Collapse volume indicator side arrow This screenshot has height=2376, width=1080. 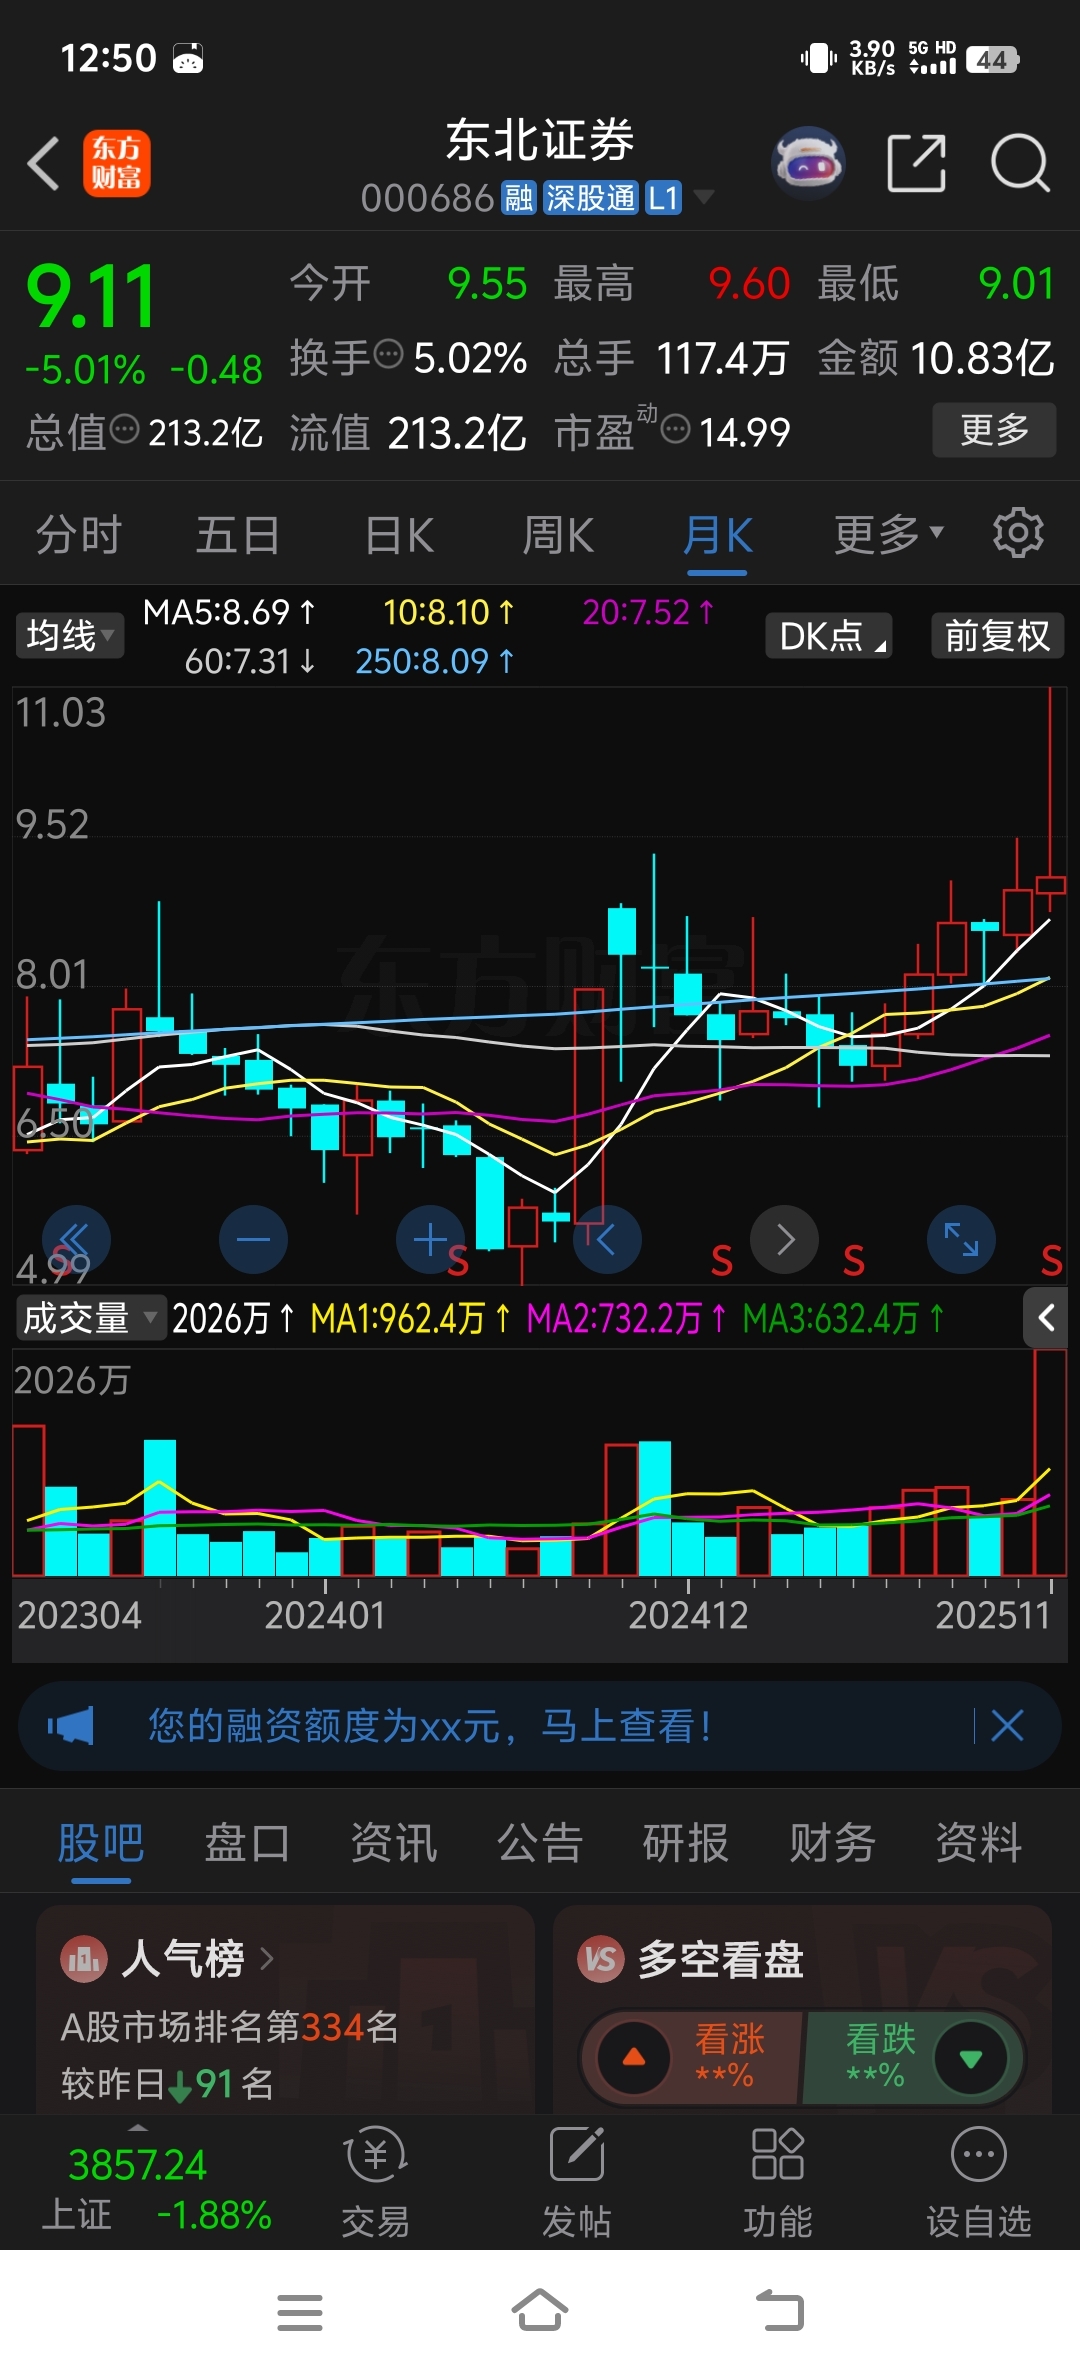(x=1046, y=1318)
